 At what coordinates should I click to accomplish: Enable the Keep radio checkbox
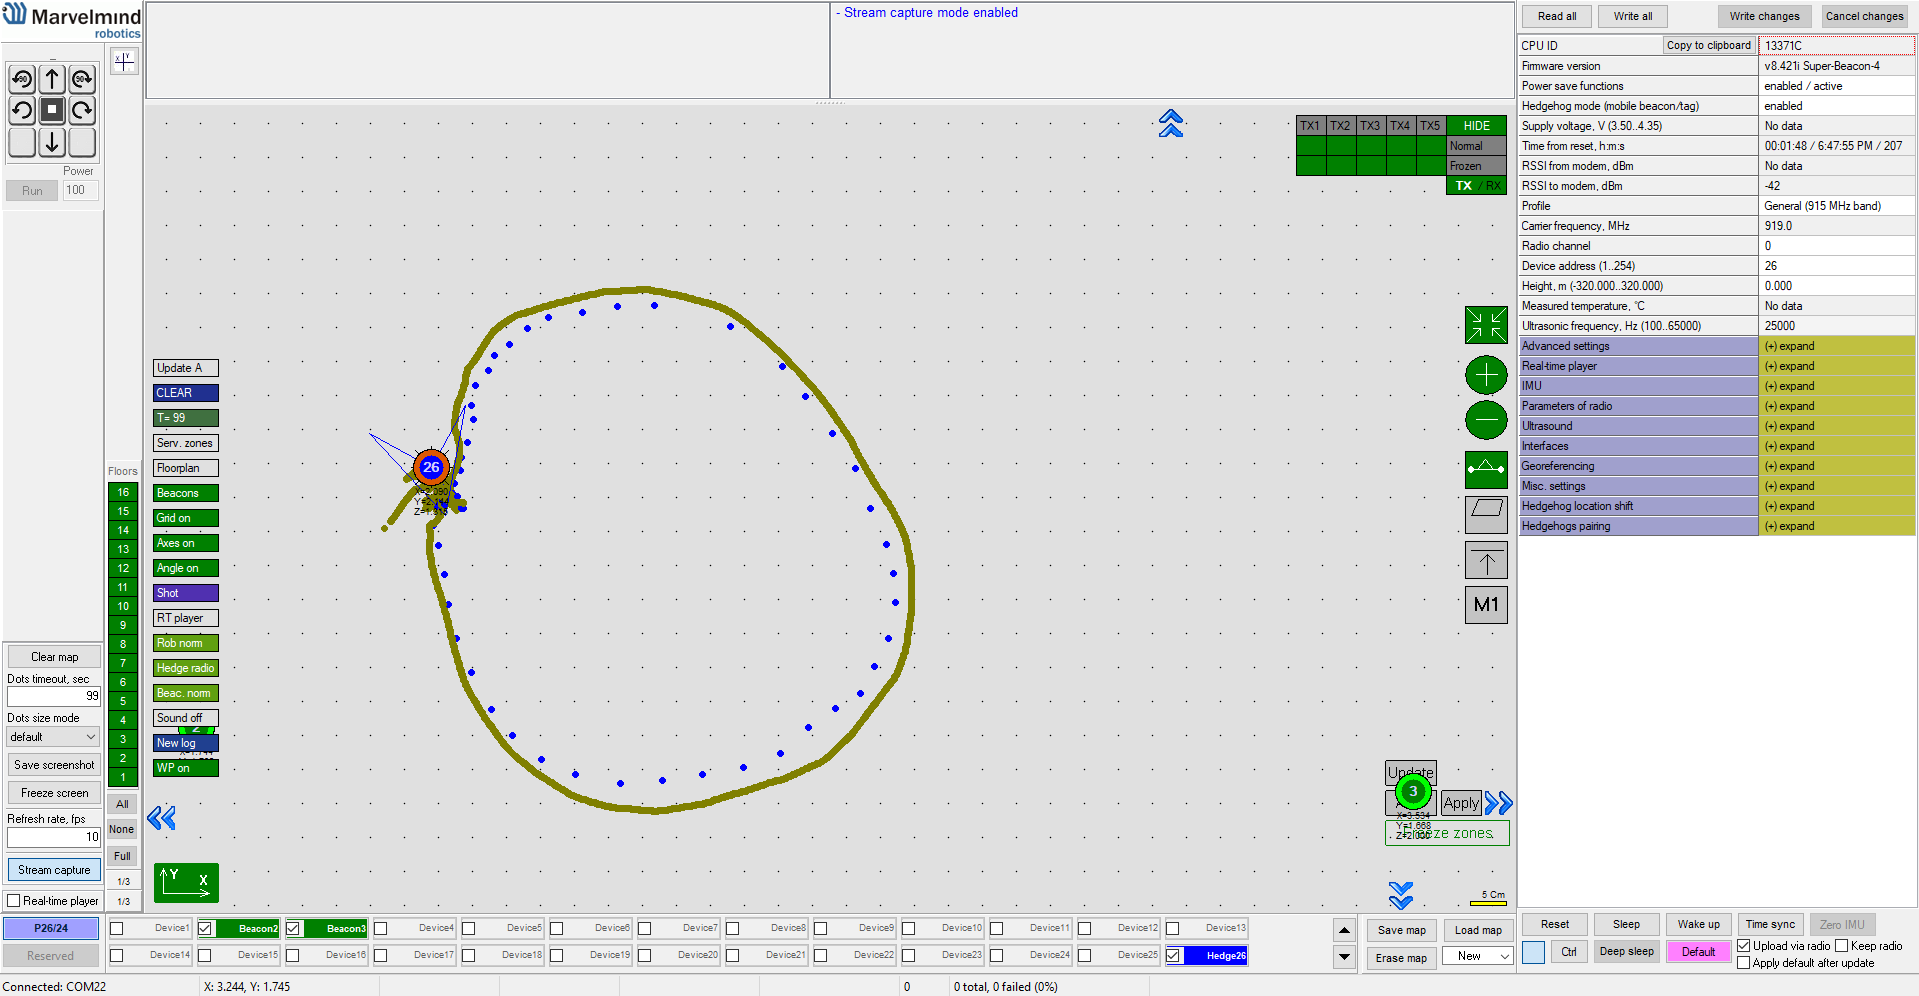[x=1841, y=946]
